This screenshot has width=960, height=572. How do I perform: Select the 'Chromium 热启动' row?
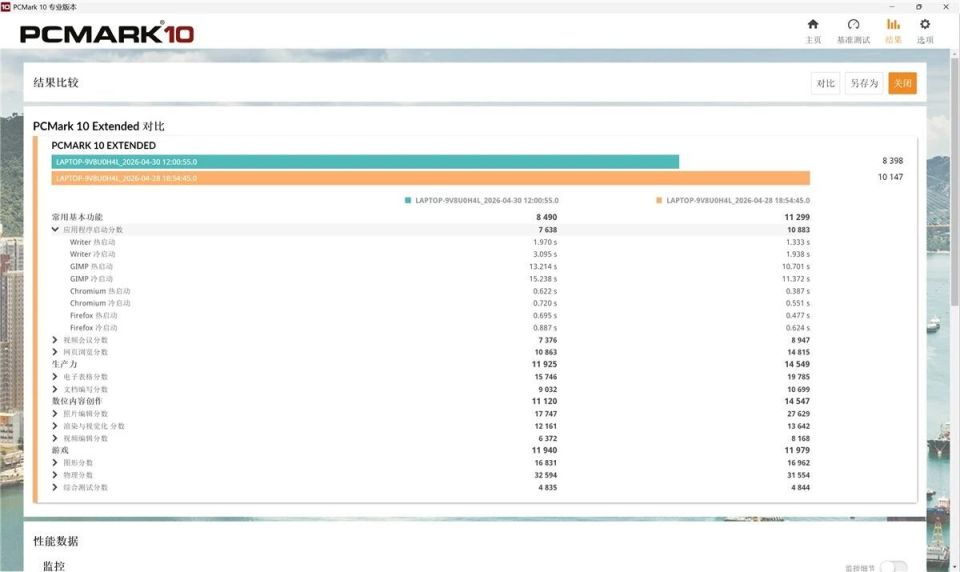pyautogui.click(x=430, y=291)
